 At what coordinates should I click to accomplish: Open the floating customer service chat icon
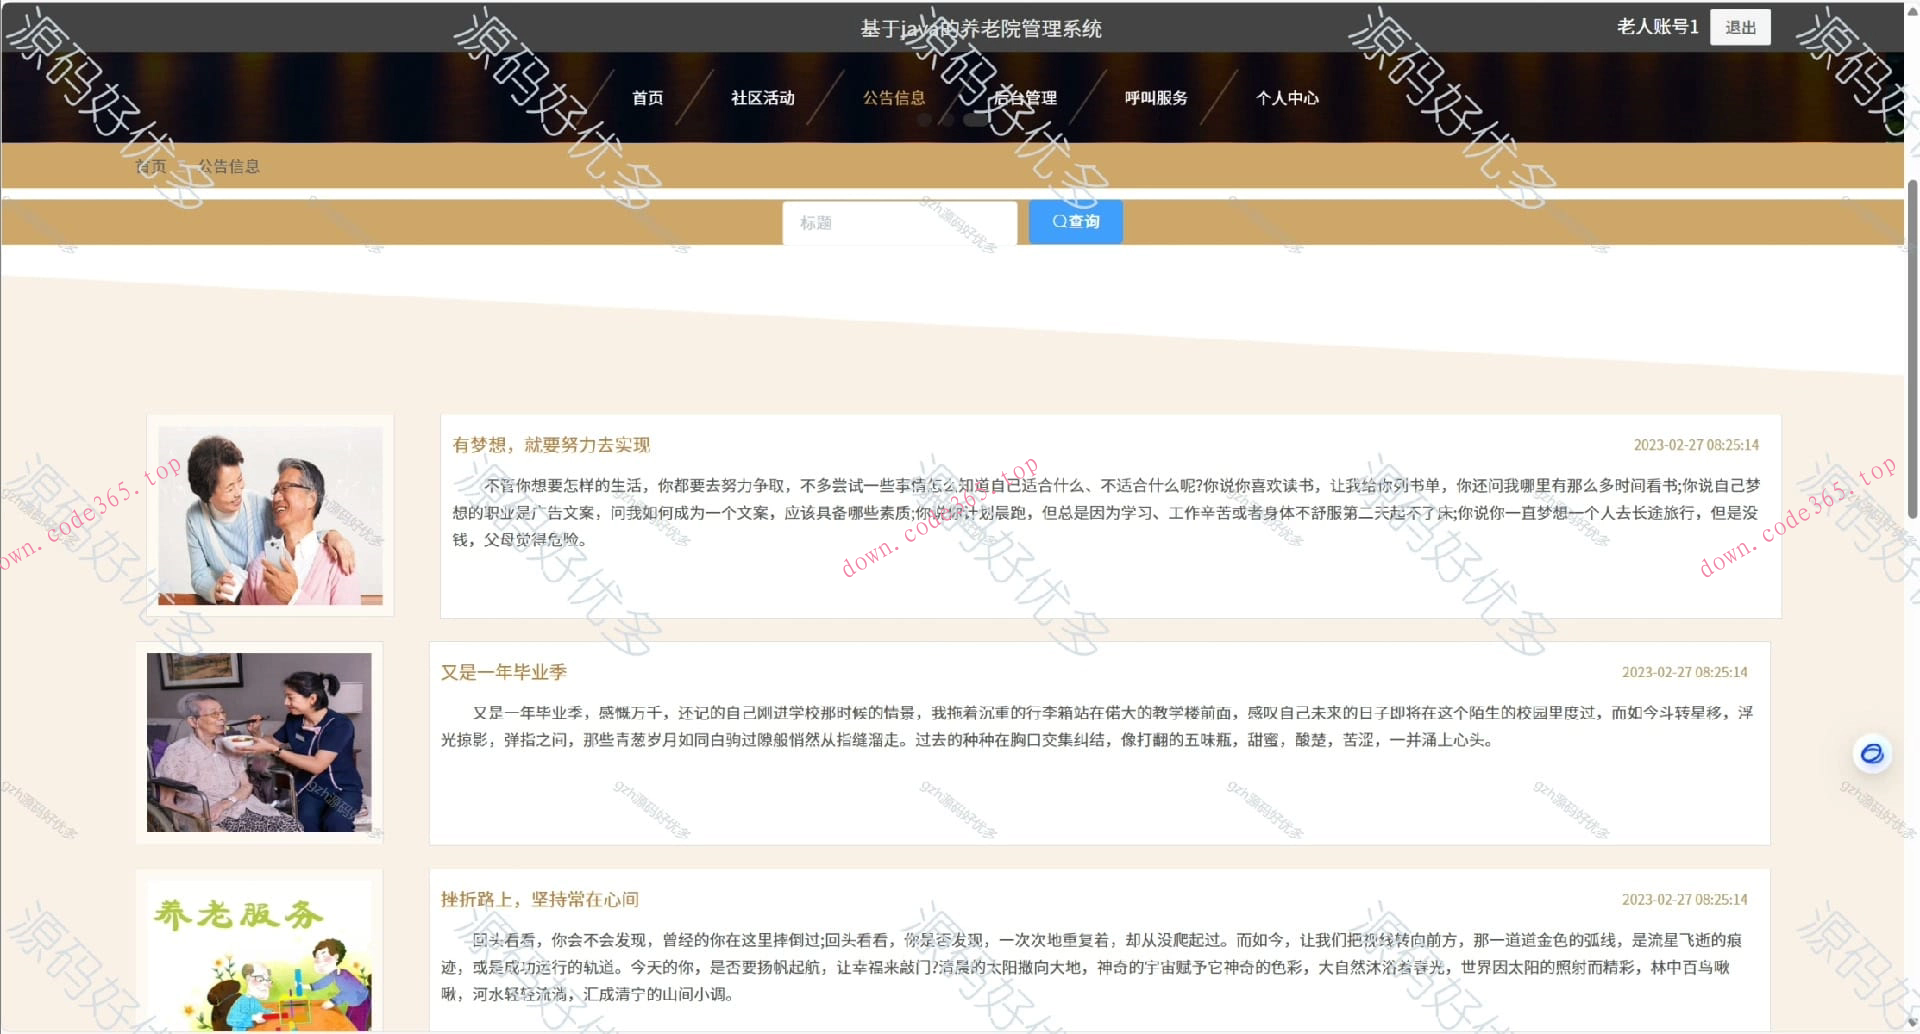(x=1873, y=754)
